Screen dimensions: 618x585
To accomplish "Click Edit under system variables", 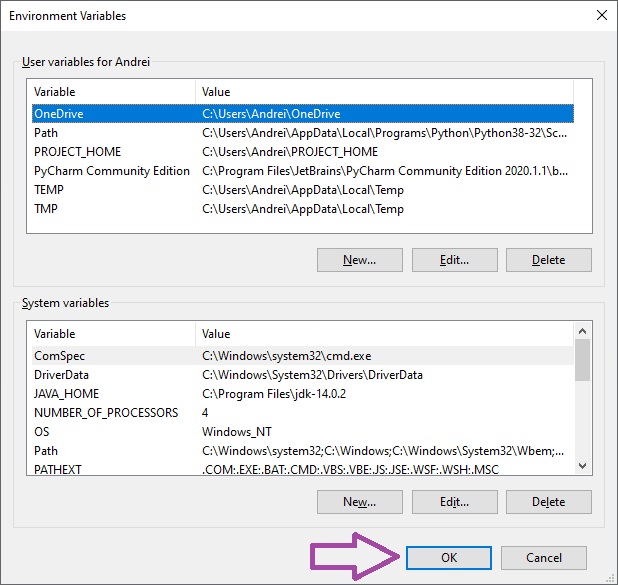I will click(454, 502).
